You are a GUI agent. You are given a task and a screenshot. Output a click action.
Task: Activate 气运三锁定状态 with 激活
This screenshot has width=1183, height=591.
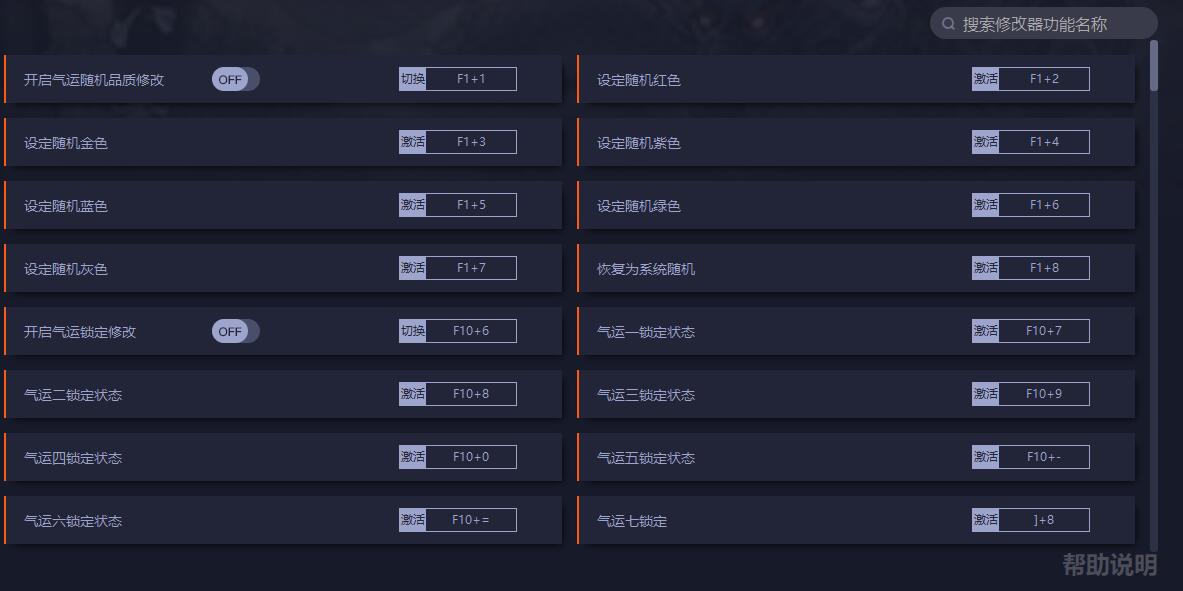click(x=986, y=394)
